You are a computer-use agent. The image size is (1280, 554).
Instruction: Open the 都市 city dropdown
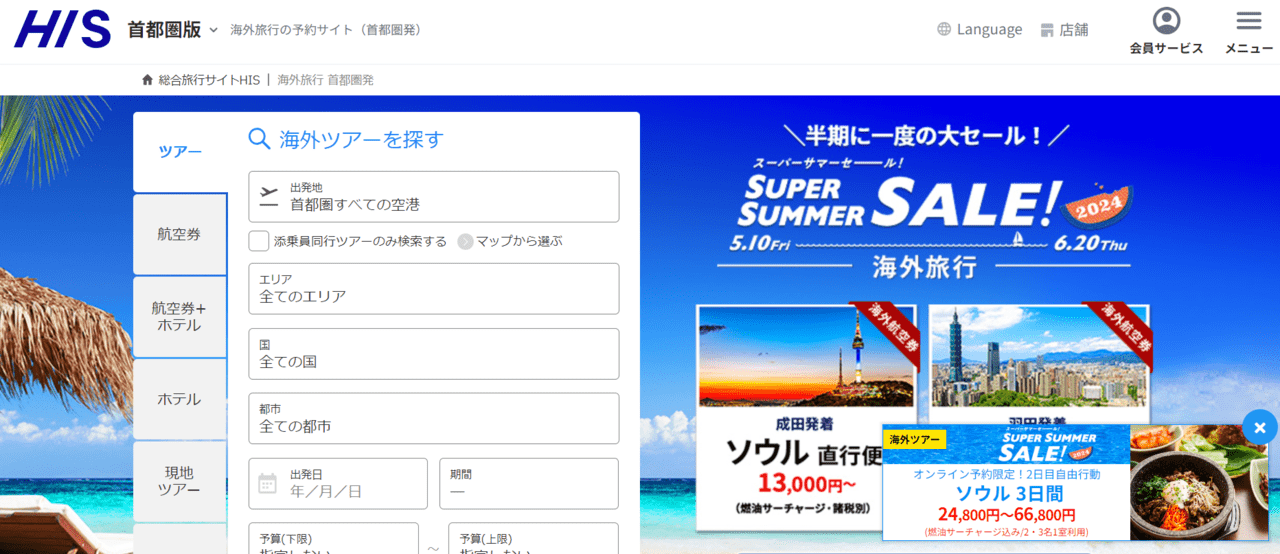[x=434, y=419]
